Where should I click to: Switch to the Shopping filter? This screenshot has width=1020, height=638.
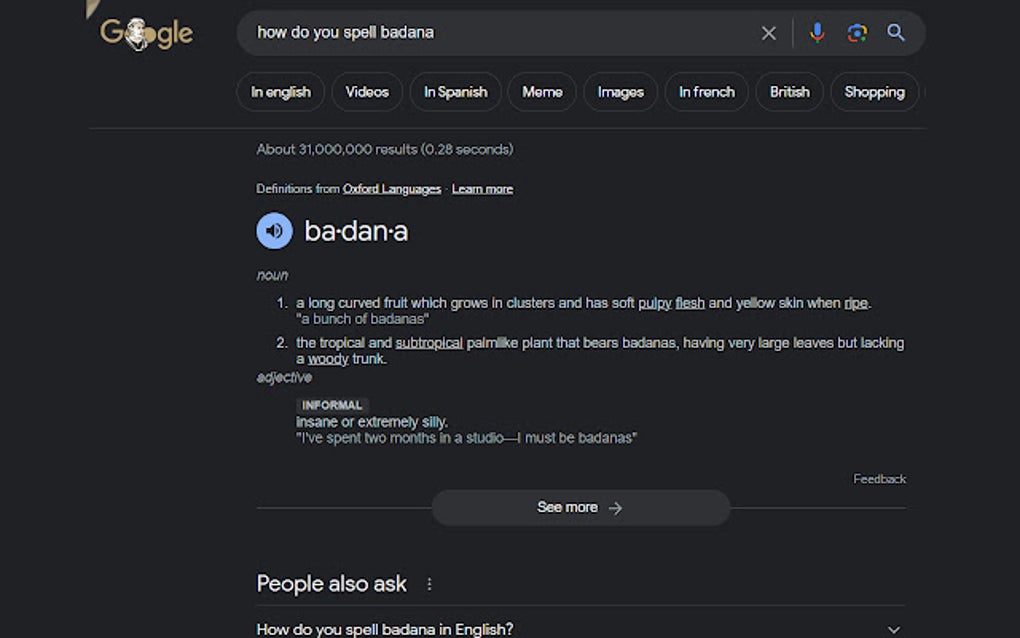(874, 91)
